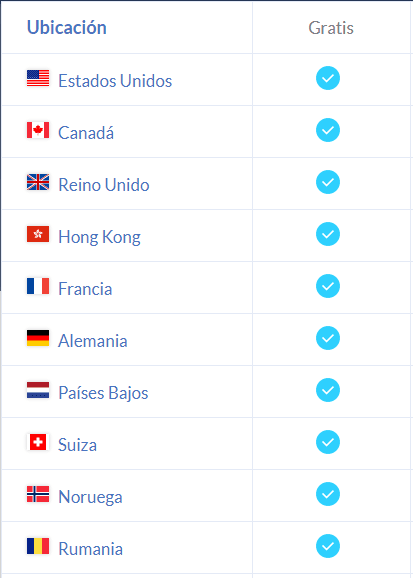
Task: Click the Ubicación column header
Action: pyautogui.click(x=67, y=28)
